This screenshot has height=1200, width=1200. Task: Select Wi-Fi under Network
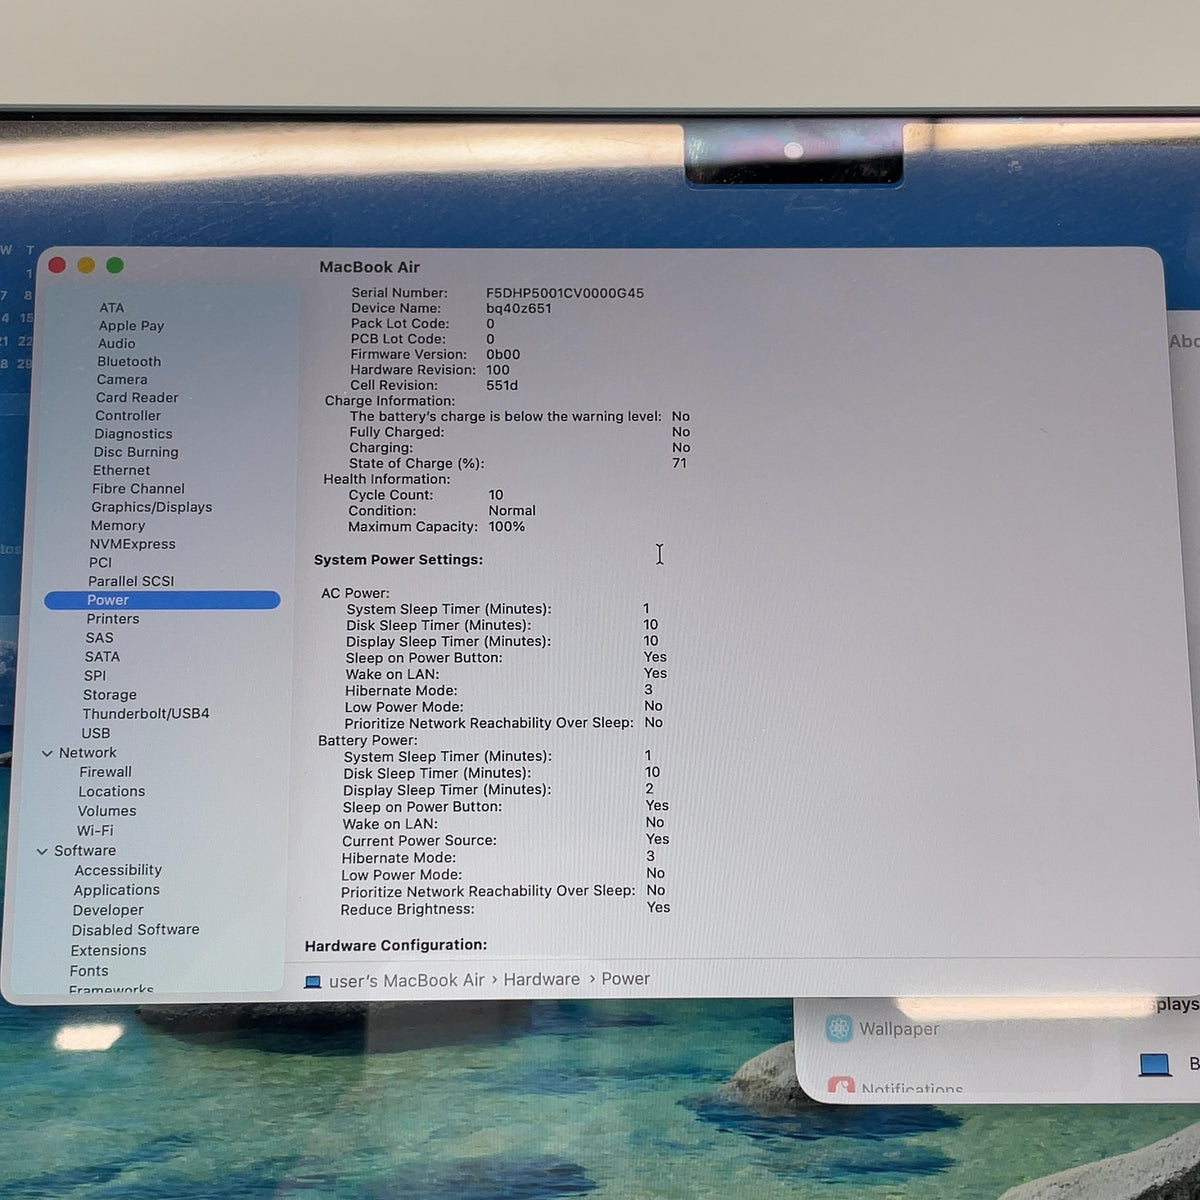pyautogui.click(x=95, y=831)
